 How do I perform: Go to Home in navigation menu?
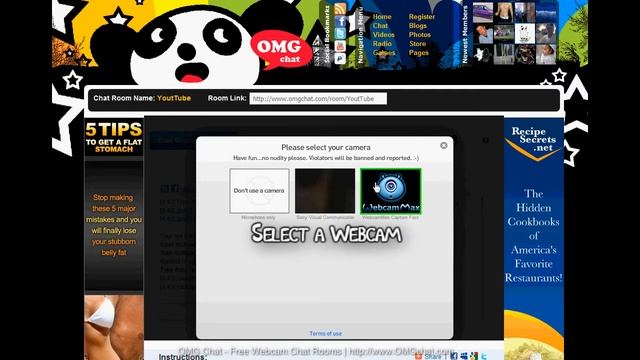click(382, 17)
